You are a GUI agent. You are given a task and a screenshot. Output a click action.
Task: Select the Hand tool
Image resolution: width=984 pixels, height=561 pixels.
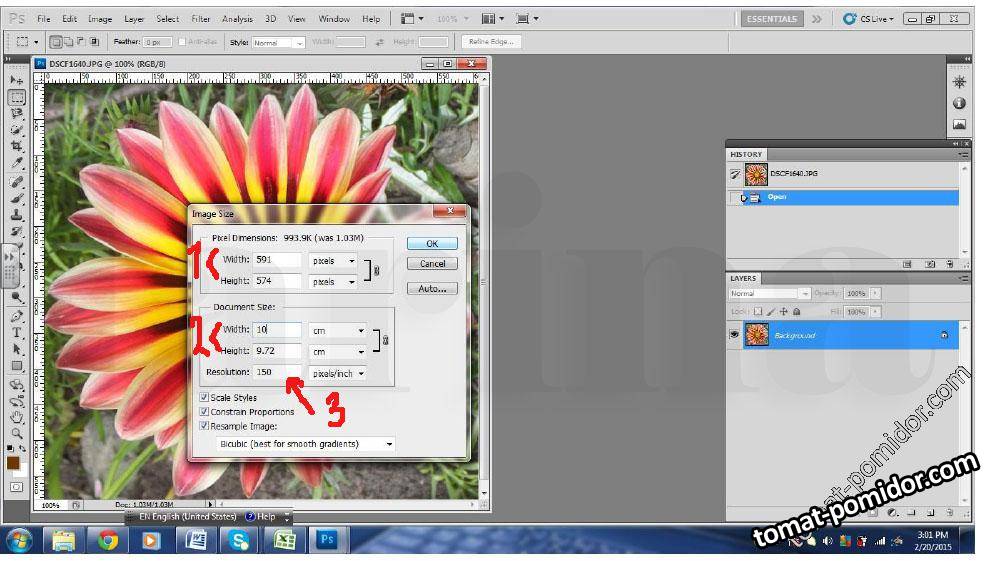click(x=17, y=416)
